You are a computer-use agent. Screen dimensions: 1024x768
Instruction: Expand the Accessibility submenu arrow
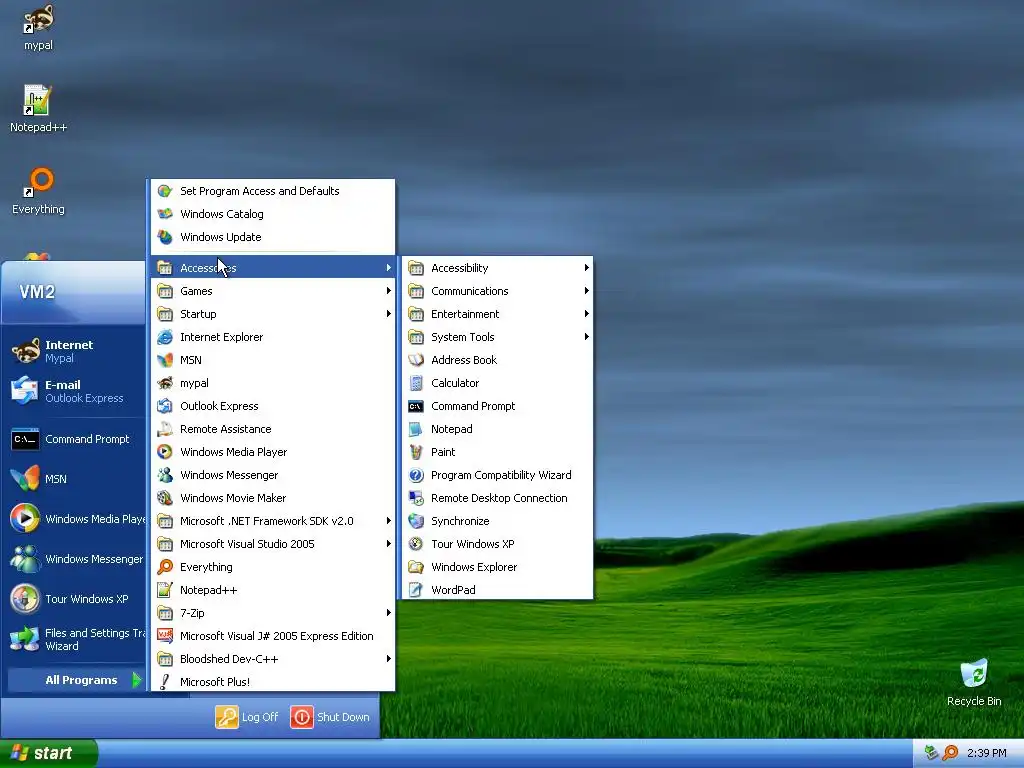tap(586, 268)
